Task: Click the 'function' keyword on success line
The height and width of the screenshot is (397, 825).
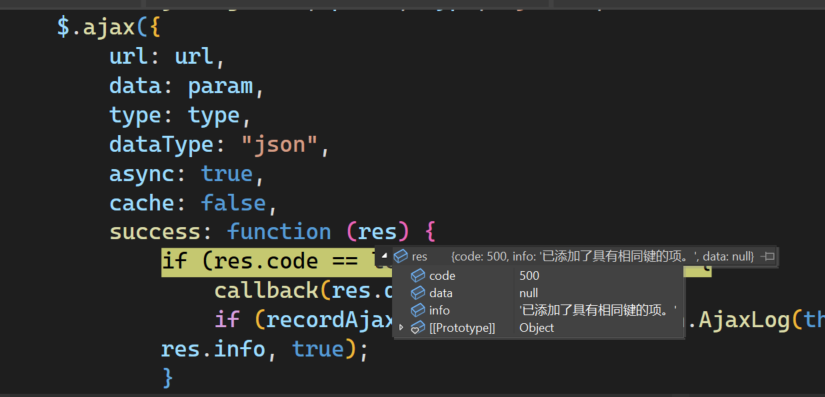Action: click(x=279, y=232)
